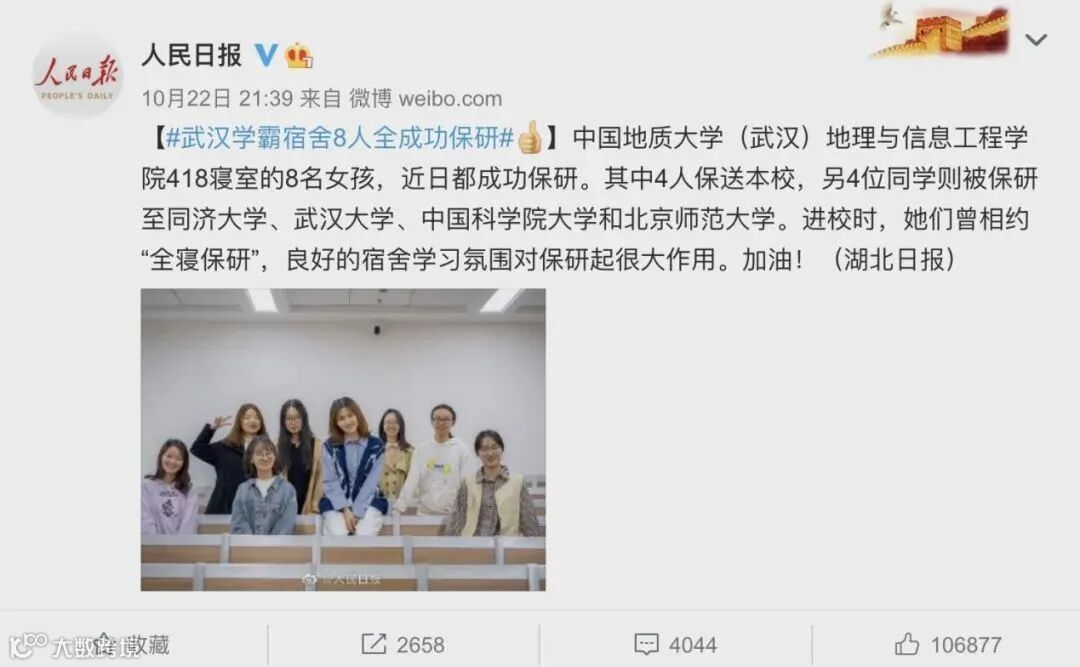This screenshot has height=667, width=1080.
Task: Click the post timestamp 10月22日 21:39
Action: coord(217,99)
